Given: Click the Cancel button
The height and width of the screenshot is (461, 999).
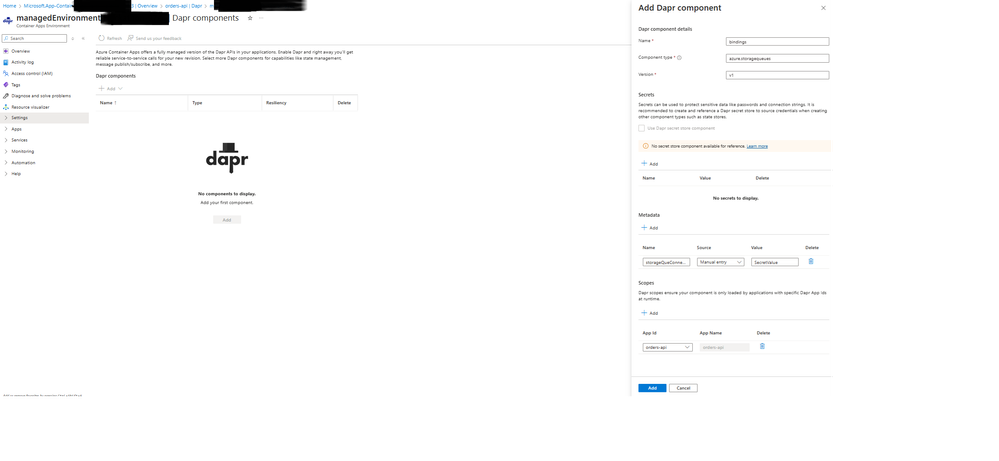Looking at the screenshot, I should click(x=683, y=388).
